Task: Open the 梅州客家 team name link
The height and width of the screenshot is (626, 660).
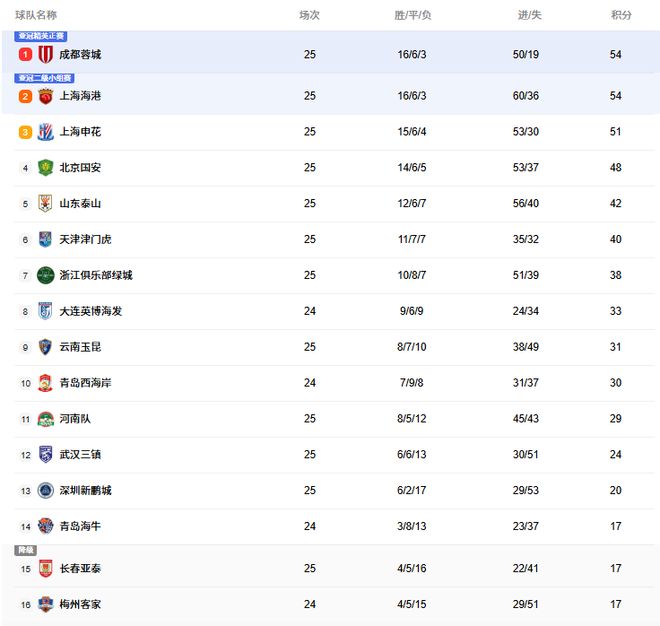Action: [x=80, y=604]
